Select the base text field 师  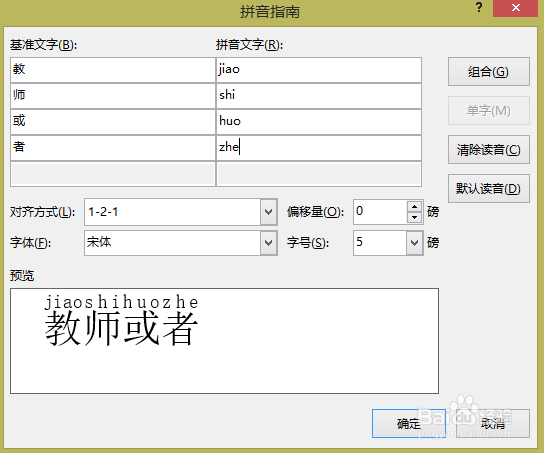click(x=113, y=96)
